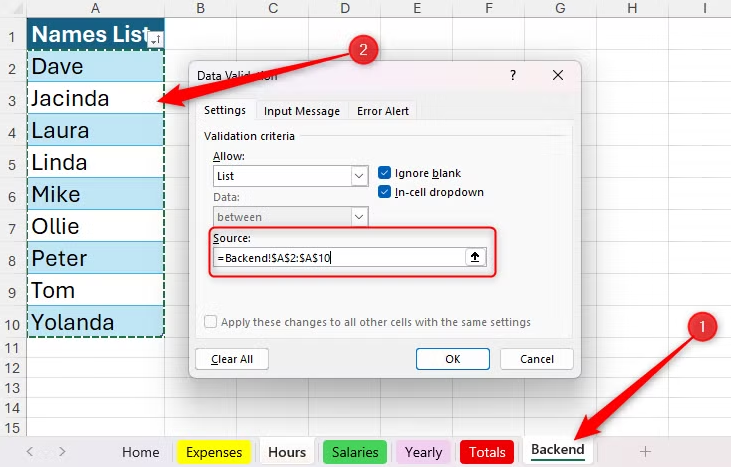Click the OK button

pyautogui.click(x=453, y=359)
